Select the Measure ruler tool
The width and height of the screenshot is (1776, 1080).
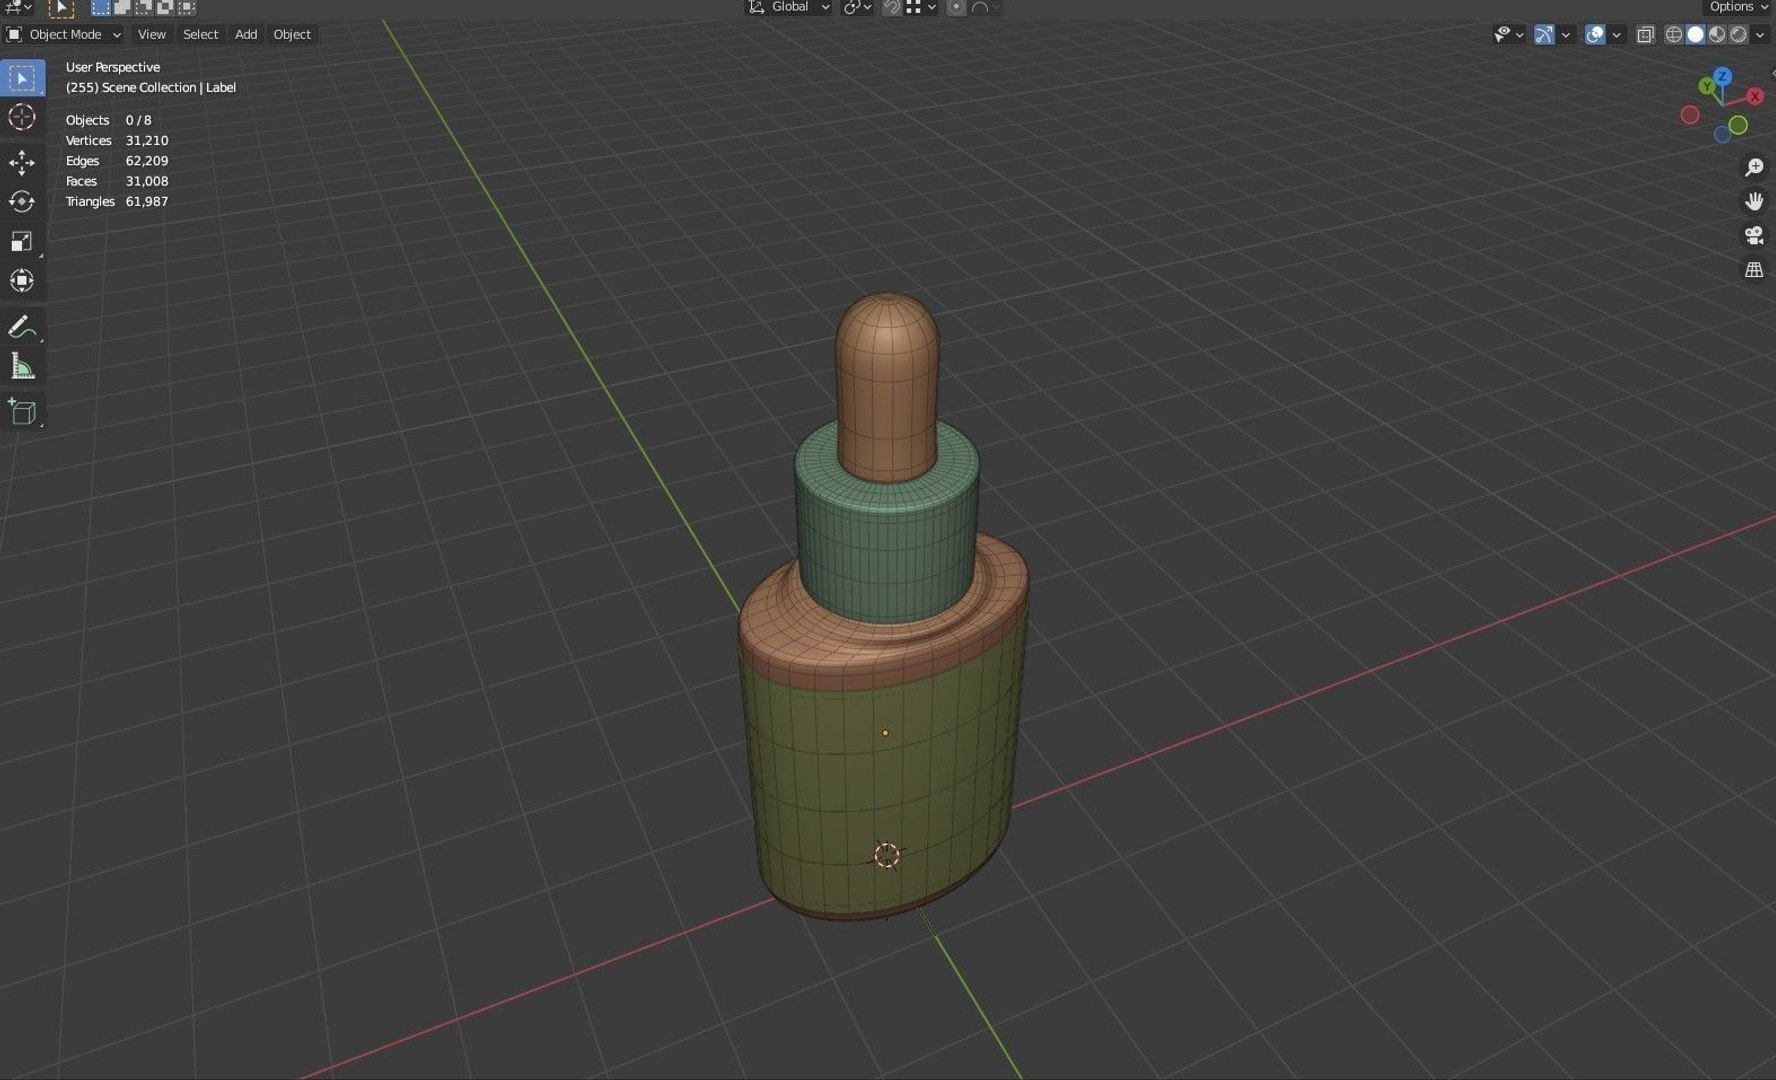click(x=22, y=366)
